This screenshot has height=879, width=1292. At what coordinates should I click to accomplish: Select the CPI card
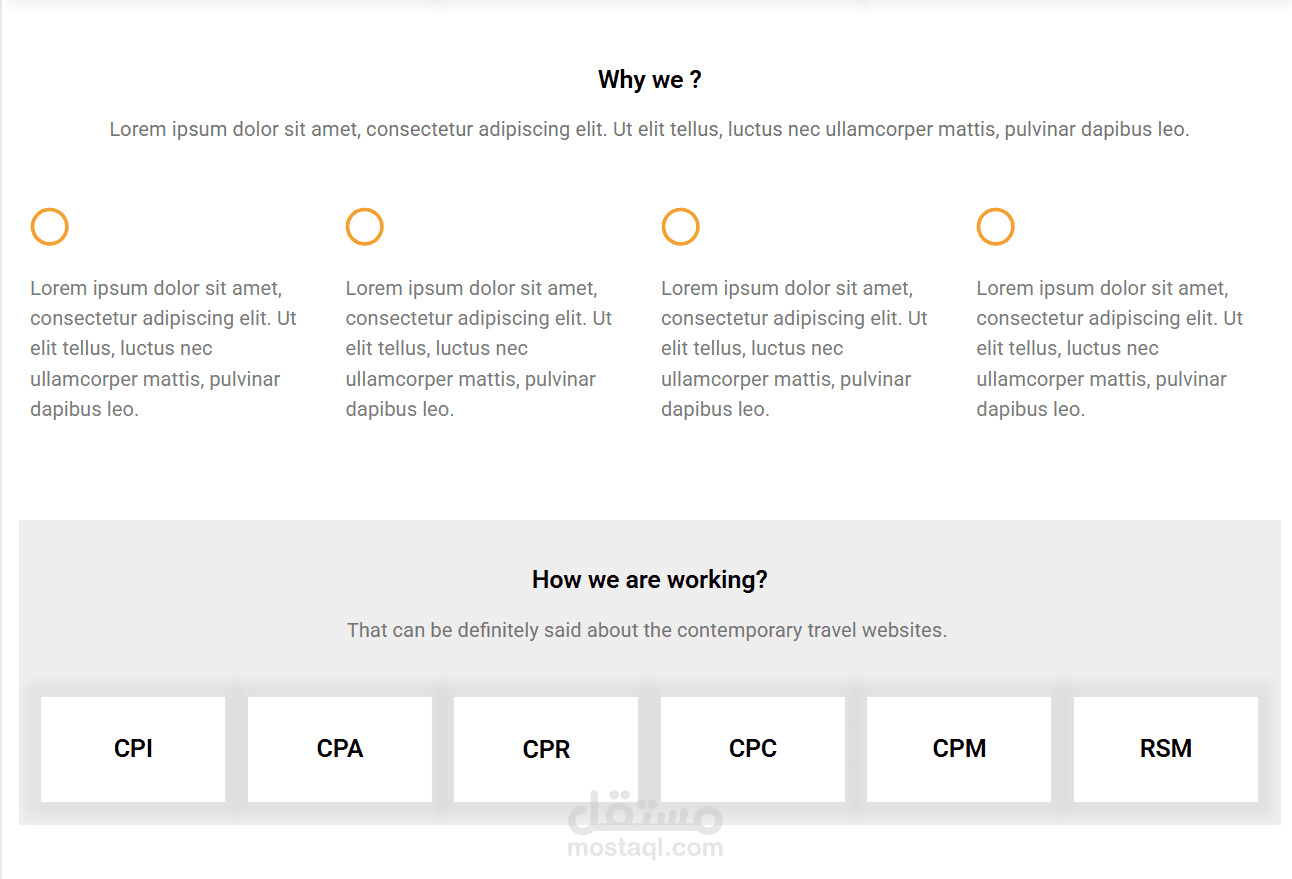coord(133,749)
